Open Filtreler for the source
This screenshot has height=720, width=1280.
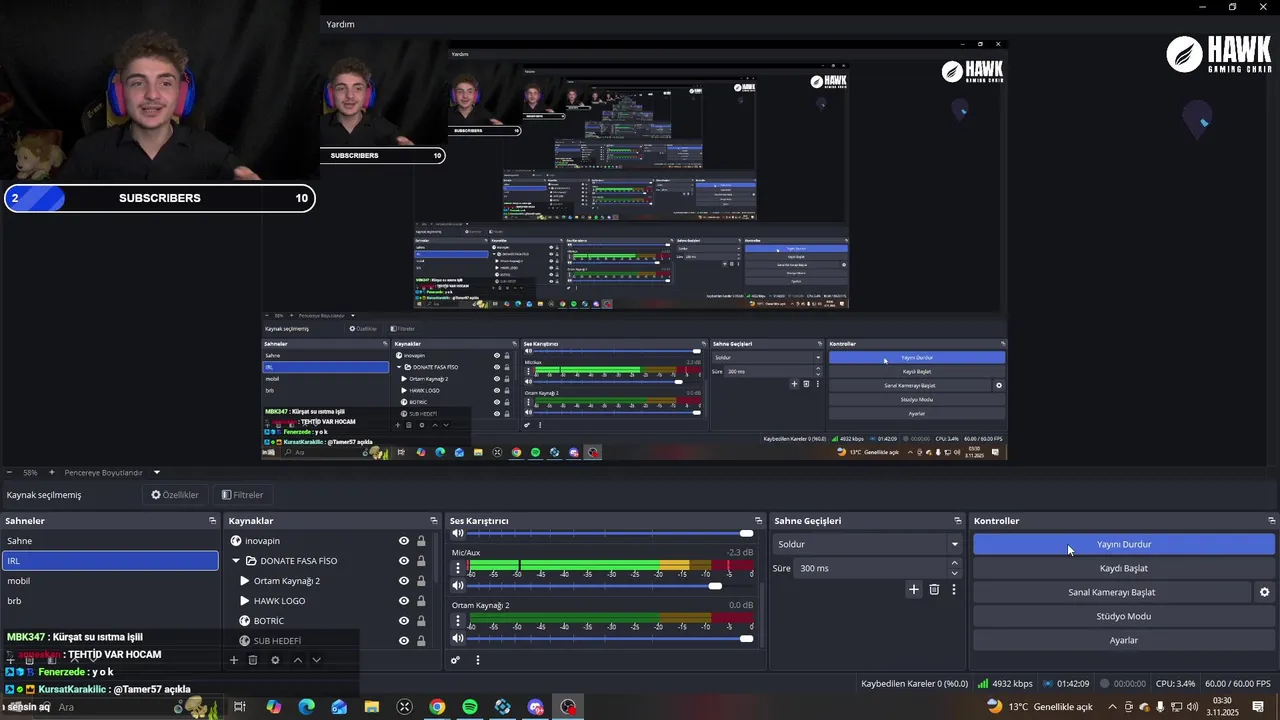tap(242, 495)
